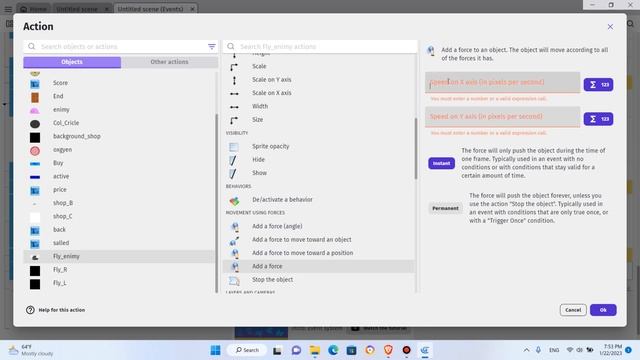This screenshot has height=360, width=640.
Task: Select the Col_Cricle object icon
Action: pyautogui.click(x=35, y=124)
